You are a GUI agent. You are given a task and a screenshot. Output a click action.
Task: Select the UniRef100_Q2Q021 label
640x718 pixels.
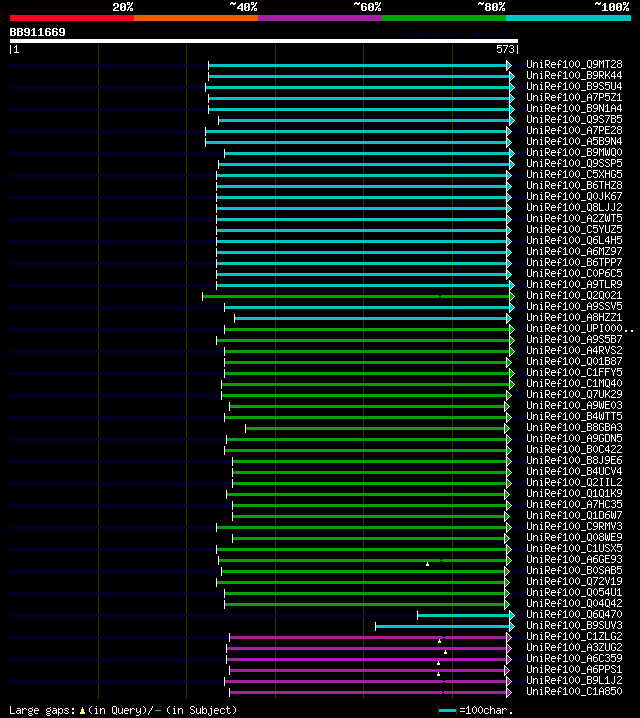tap(574, 295)
